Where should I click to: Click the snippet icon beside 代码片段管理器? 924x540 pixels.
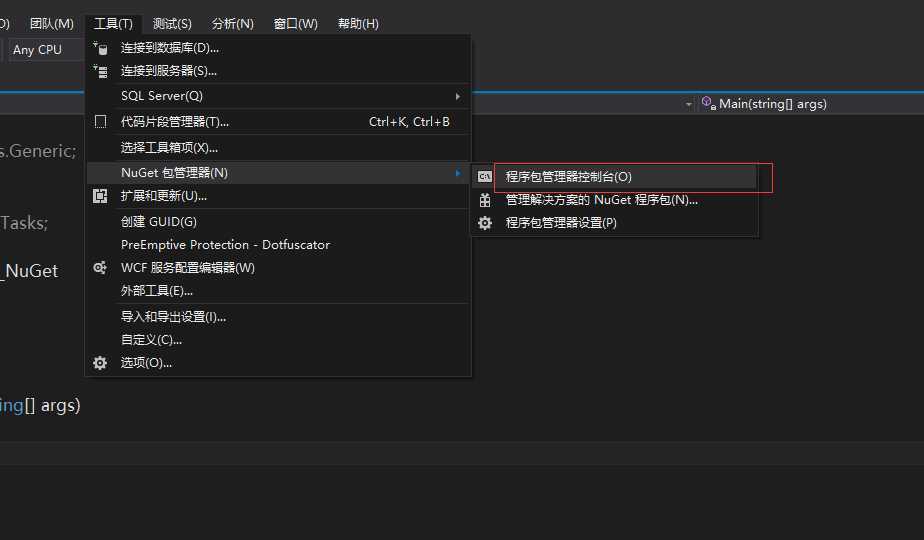(x=101, y=121)
